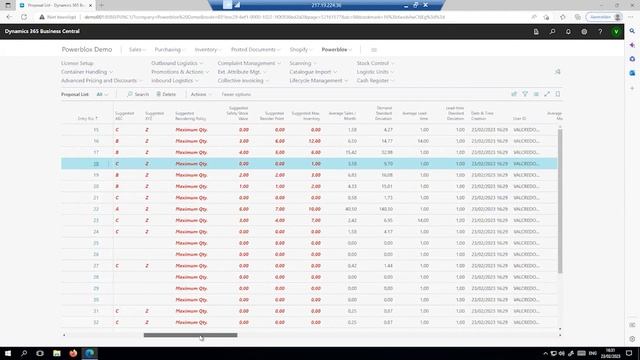The width and height of the screenshot is (640, 360).
Task: Click the Search action in list toolbar
Action: [x=138, y=94]
